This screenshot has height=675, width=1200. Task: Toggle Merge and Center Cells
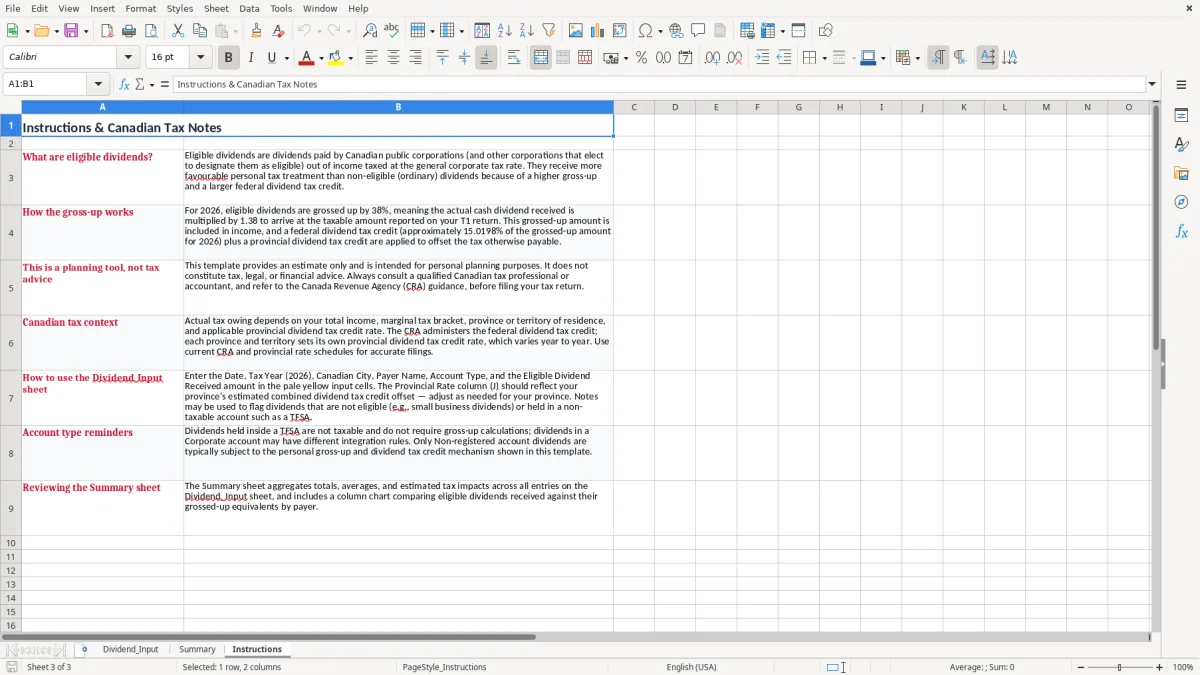click(541, 58)
